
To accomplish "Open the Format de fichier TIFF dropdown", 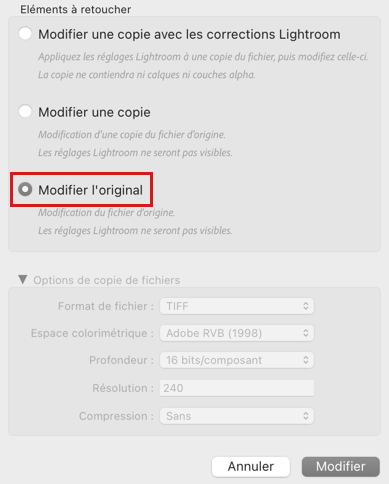I will (x=237, y=306).
